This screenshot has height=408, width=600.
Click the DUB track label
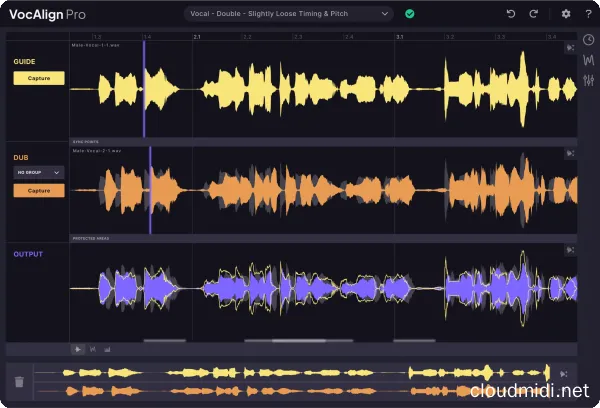click(21, 158)
